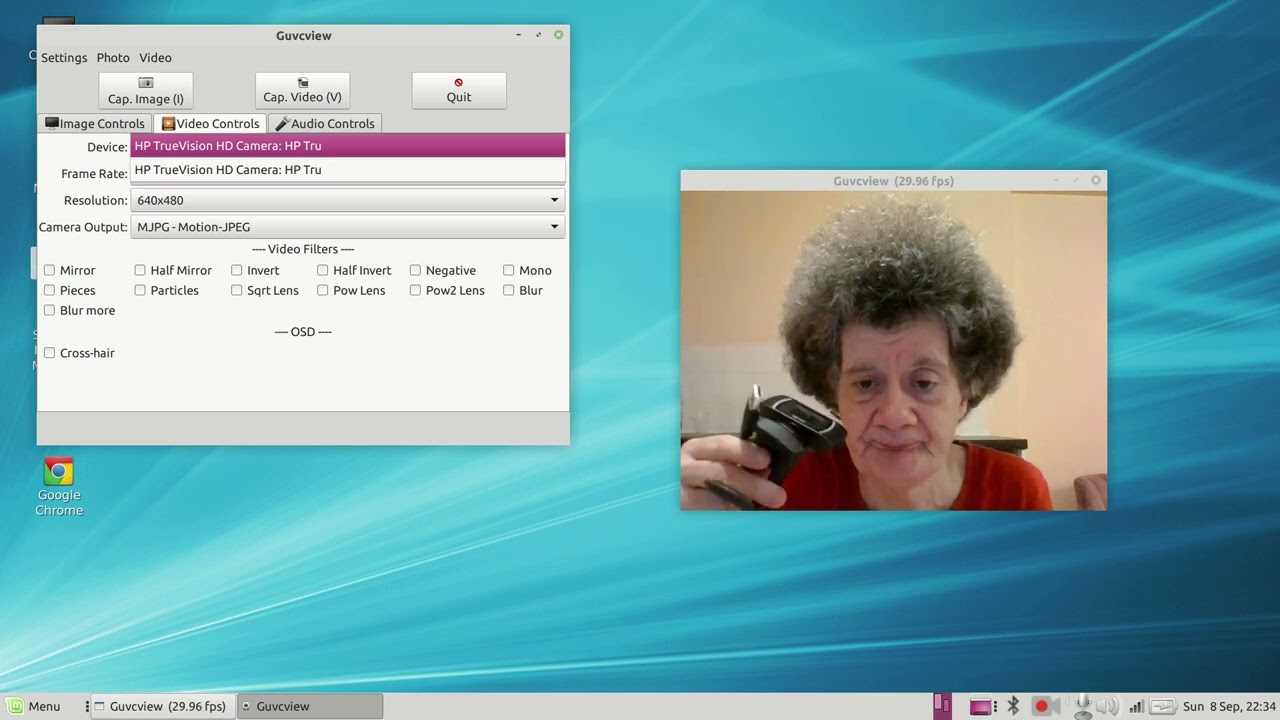
Task: Start recording with Cap. Video (V)
Action: pyautogui.click(x=302, y=91)
